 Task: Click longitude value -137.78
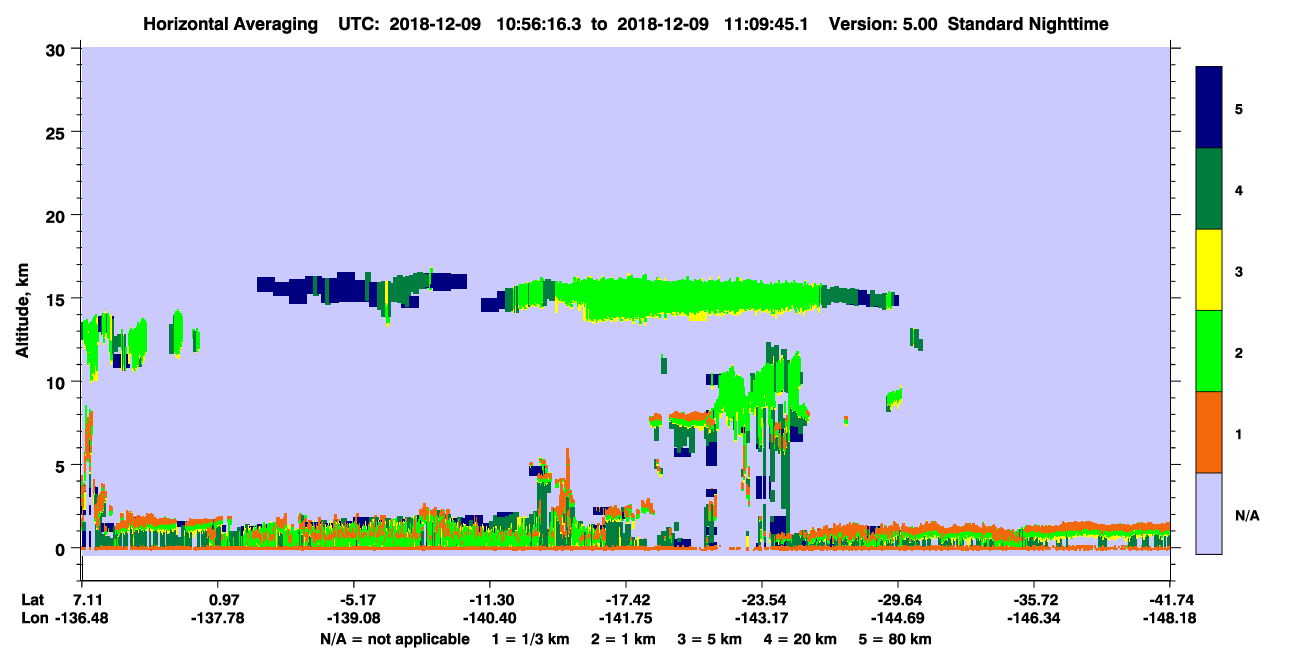point(218,619)
